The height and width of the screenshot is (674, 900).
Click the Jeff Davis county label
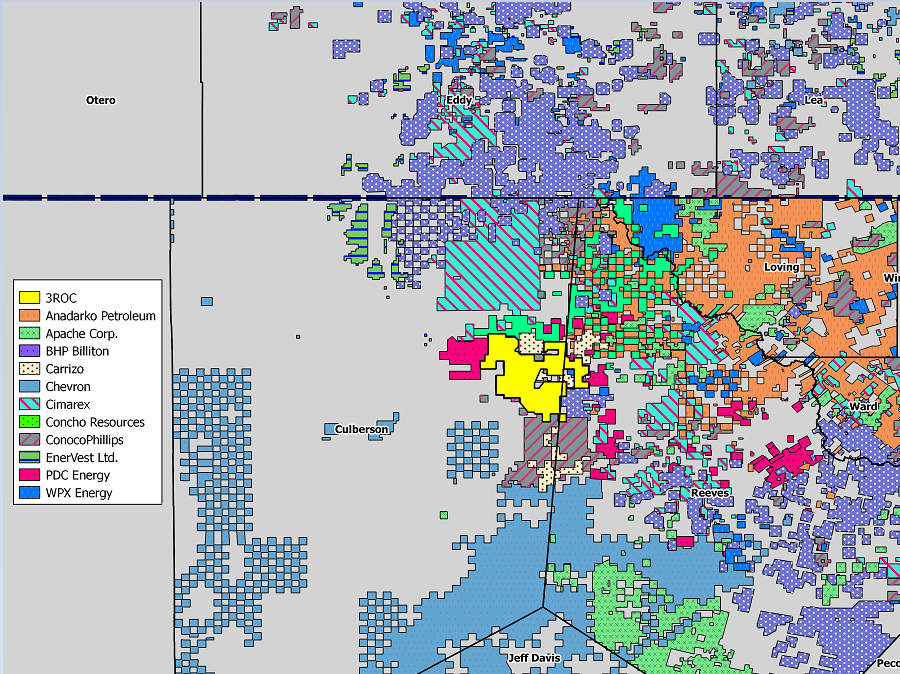click(x=534, y=658)
